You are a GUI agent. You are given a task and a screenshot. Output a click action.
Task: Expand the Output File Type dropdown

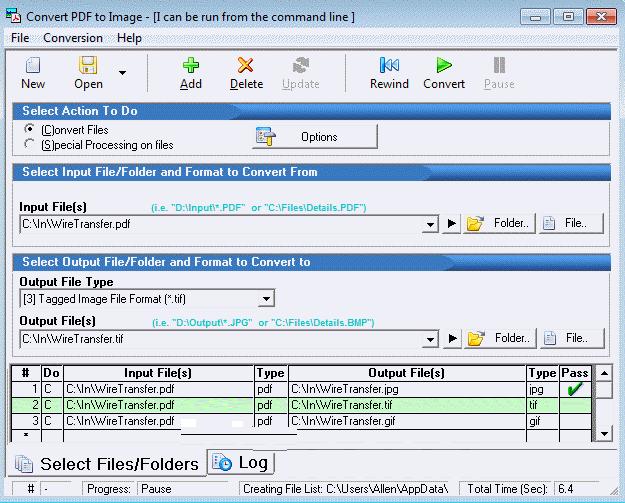pyautogui.click(x=266, y=299)
